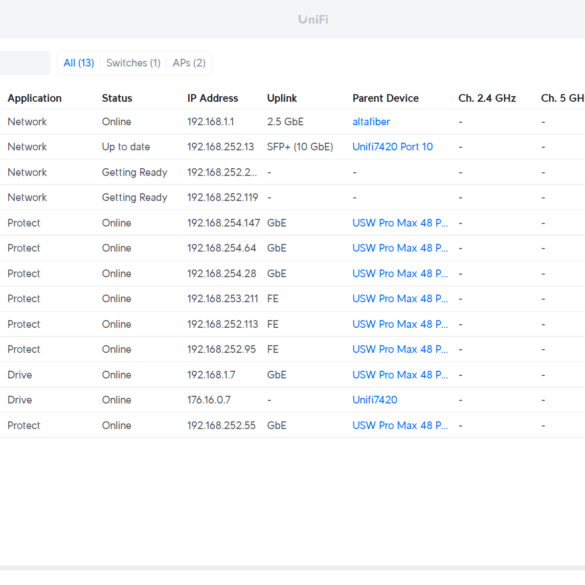Open the Unifi7420 Port 10 link
The width and height of the screenshot is (585, 585).
(392, 147)
